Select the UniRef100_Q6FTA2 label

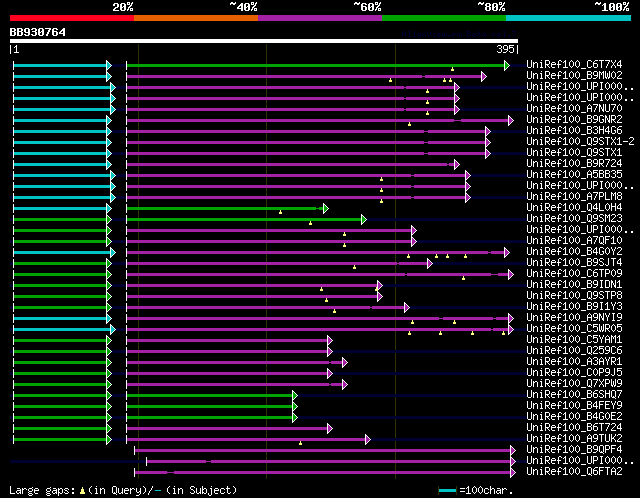pos(574,472)
